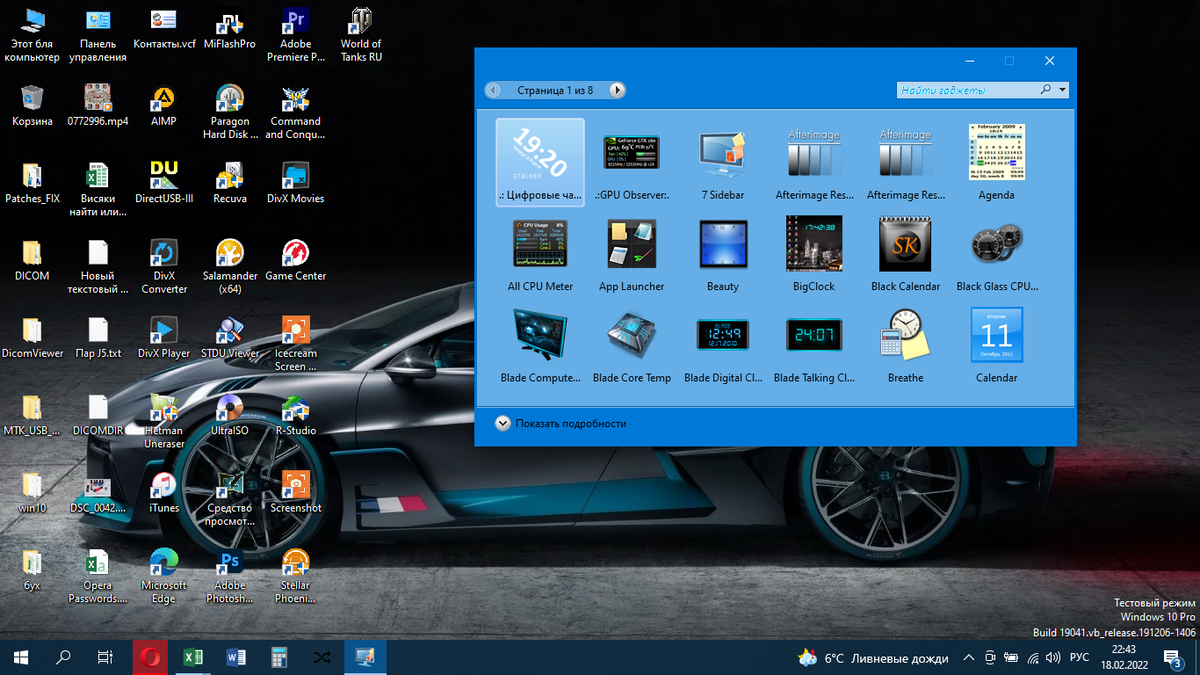The height and width of the screenshot is (675, 1200).
Task: Select the GPU Observer gadget
Action: 632,161
